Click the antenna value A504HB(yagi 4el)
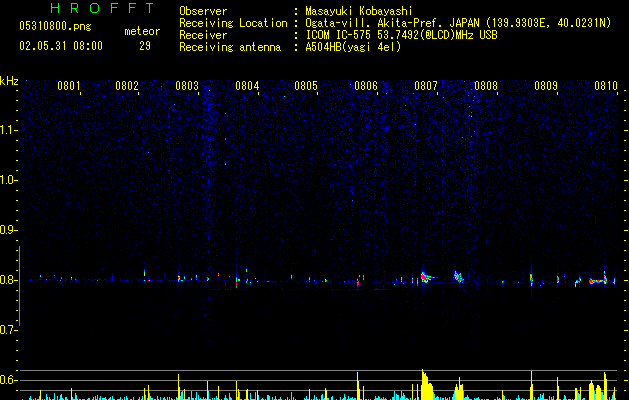The height and width of the screenshot is (400, 629). tap(353, 47)
